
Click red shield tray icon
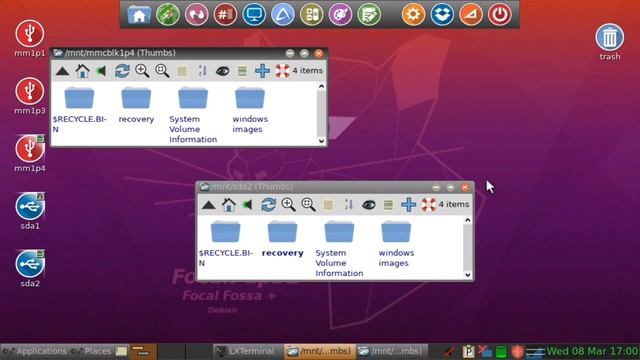tap(517, 351)
